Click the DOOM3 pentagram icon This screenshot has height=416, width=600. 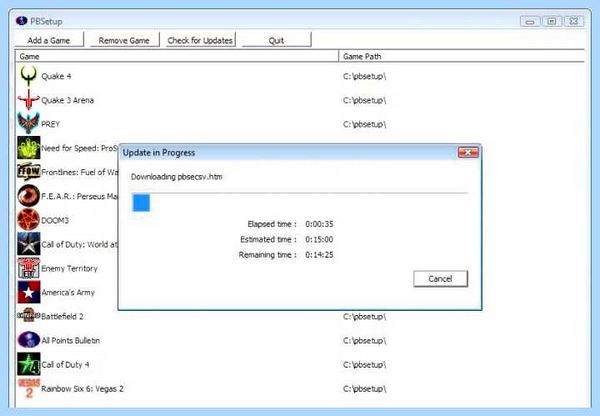tap(29, 220)
